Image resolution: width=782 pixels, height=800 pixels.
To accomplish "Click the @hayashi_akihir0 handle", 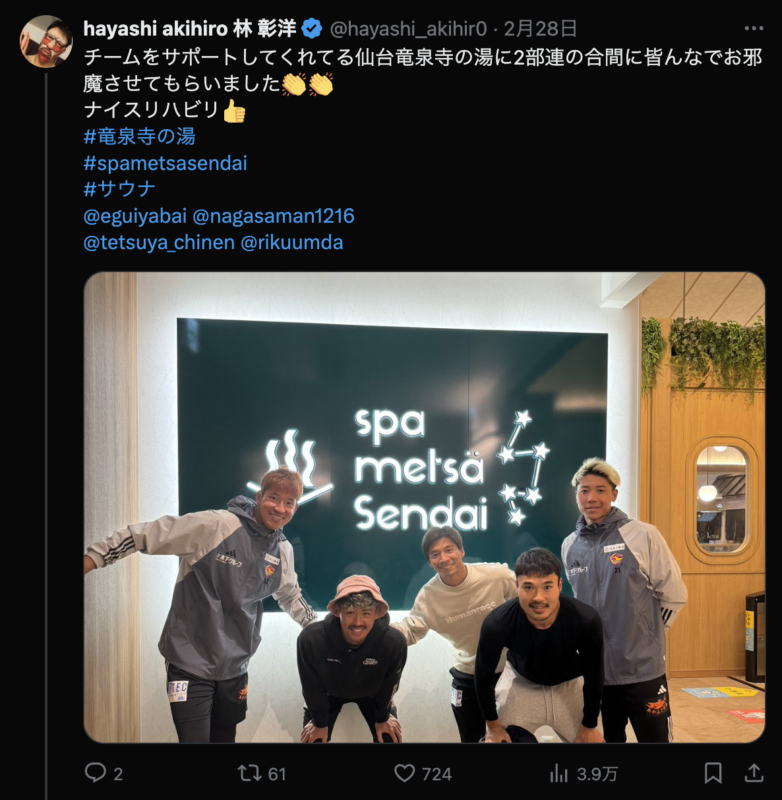I will click(408, 29).
